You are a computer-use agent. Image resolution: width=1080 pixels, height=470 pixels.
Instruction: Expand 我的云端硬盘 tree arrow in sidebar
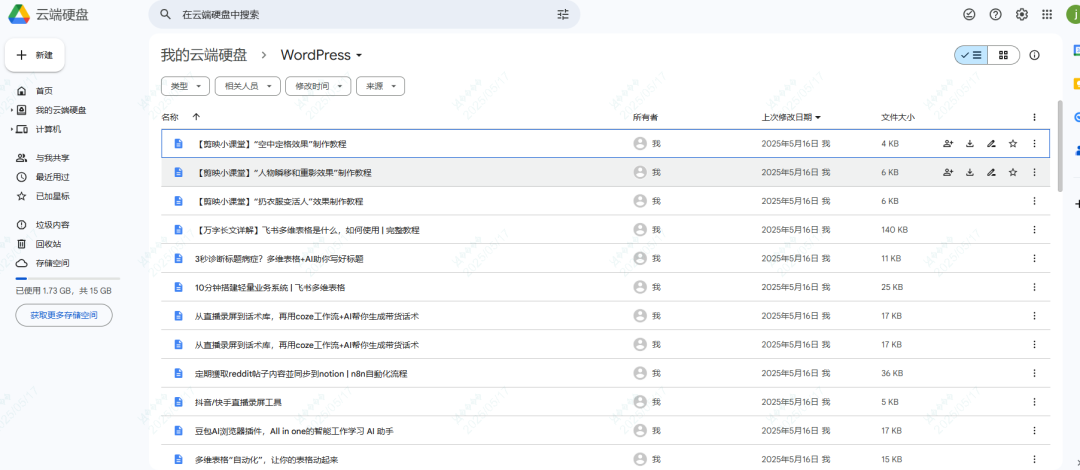pyautogui.click(x=12, y=110)
